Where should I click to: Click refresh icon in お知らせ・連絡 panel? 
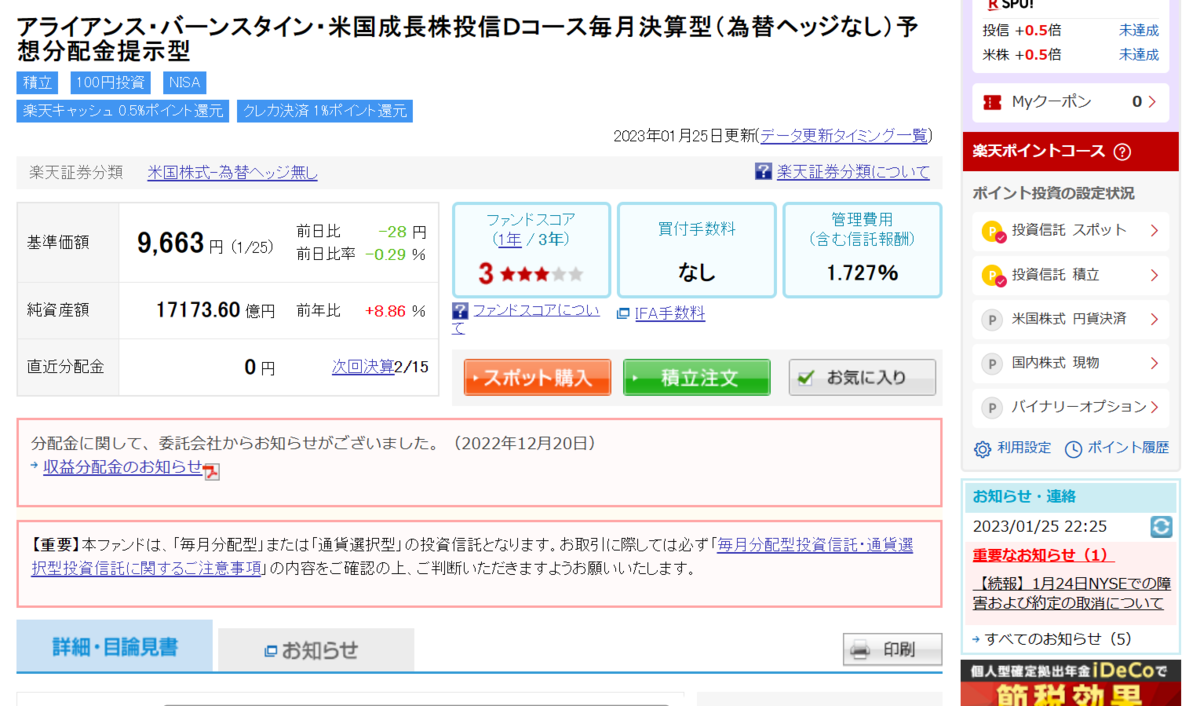pos(1160,526)
